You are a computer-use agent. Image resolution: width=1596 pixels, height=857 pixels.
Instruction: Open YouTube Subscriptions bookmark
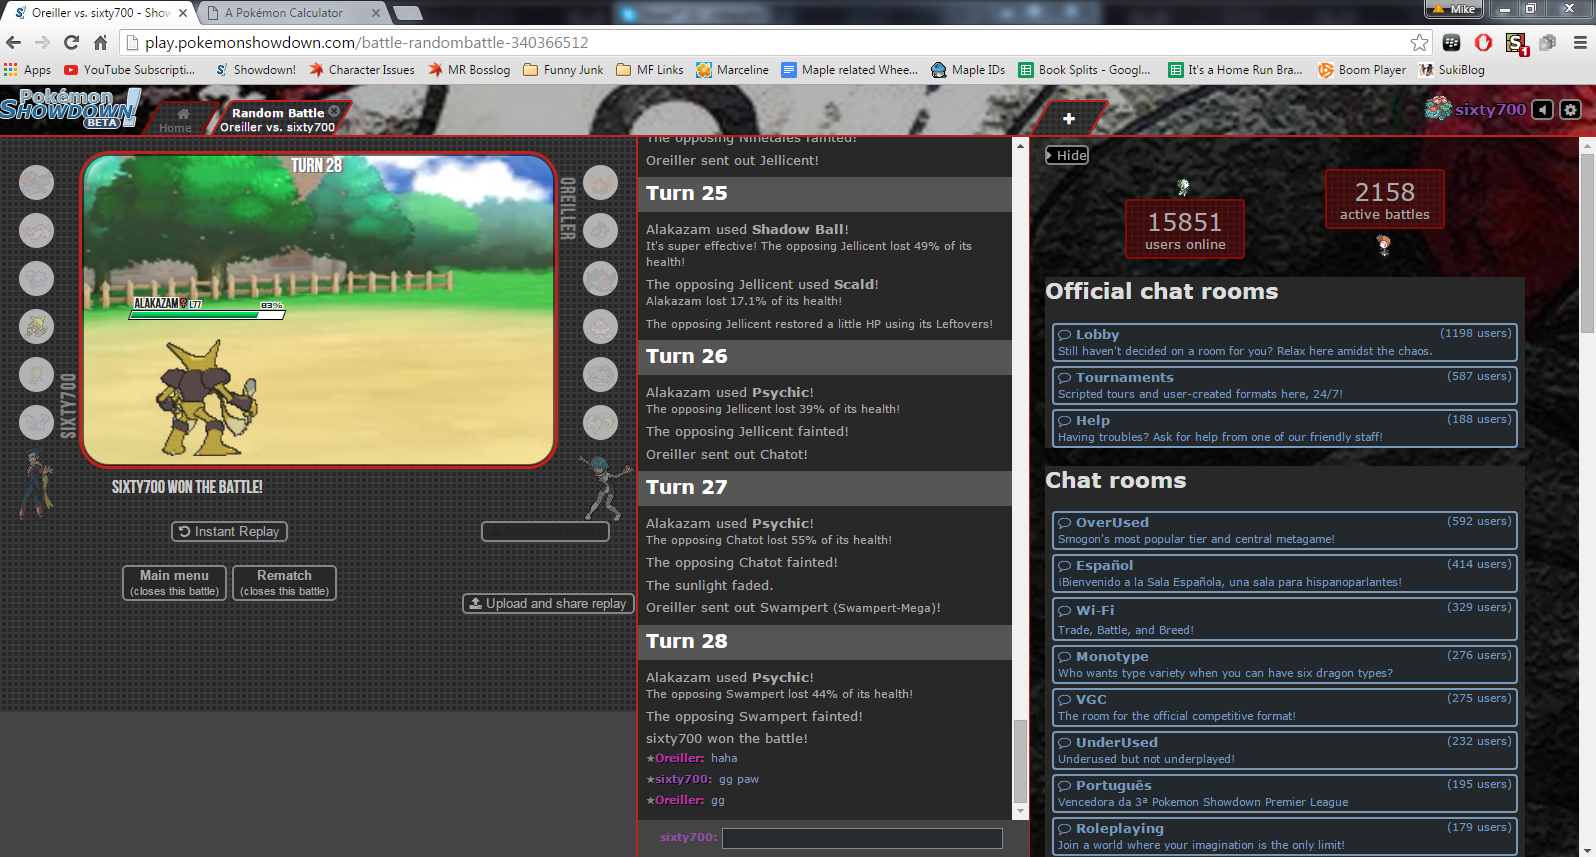129,70
